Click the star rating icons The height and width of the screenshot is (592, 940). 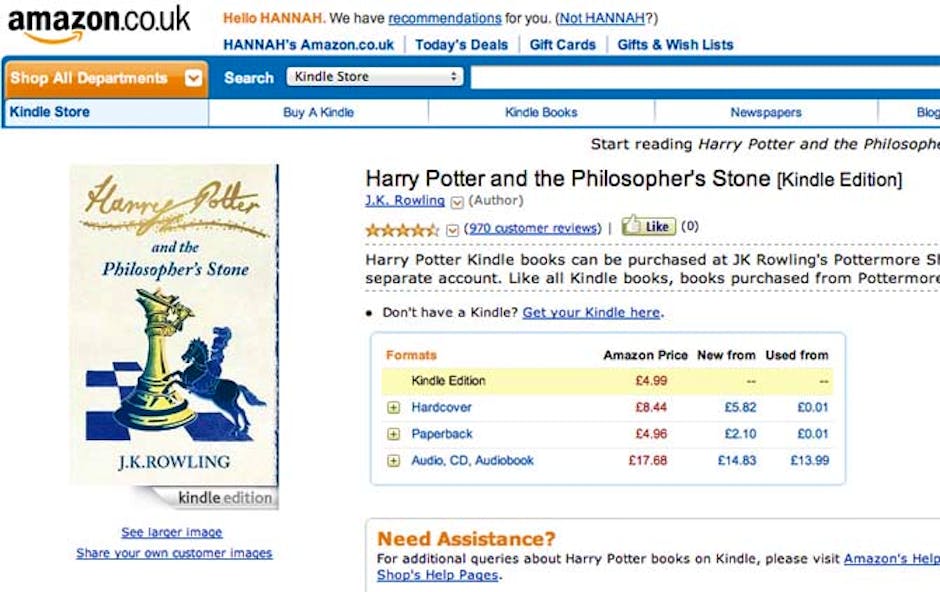(402, 229)
